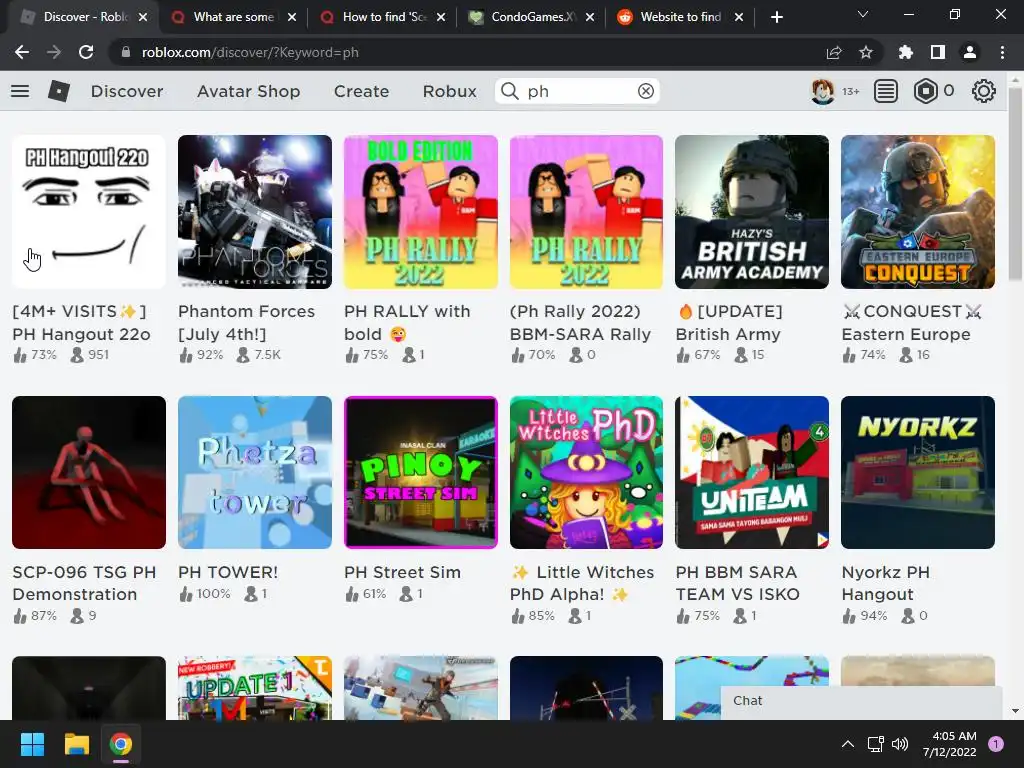The height and width of the screenshot is (768, 1024).
Task: Open the taskbar notification badge
Action: coord(996,744)
